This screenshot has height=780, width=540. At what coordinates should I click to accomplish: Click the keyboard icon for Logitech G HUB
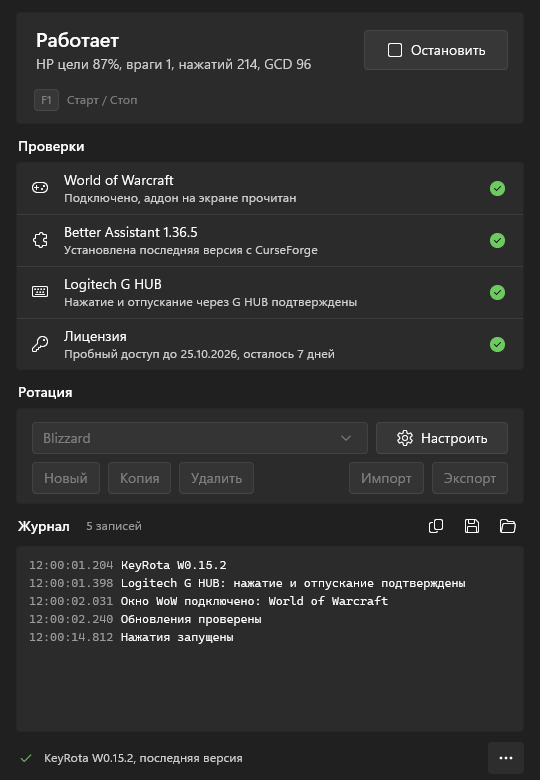pyautogui.click(x=40, y=292)
